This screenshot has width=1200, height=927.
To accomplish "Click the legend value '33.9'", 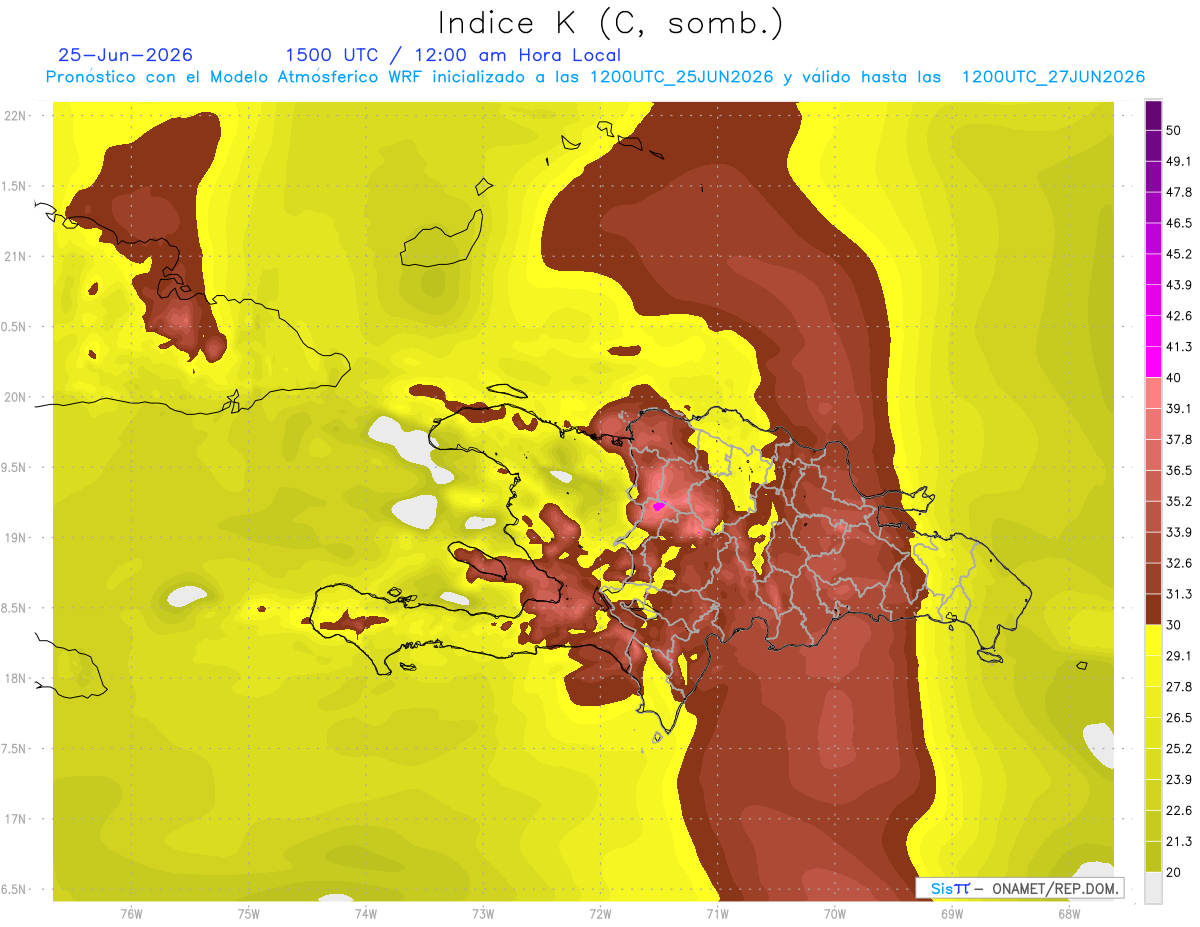I will point(1178,532).
